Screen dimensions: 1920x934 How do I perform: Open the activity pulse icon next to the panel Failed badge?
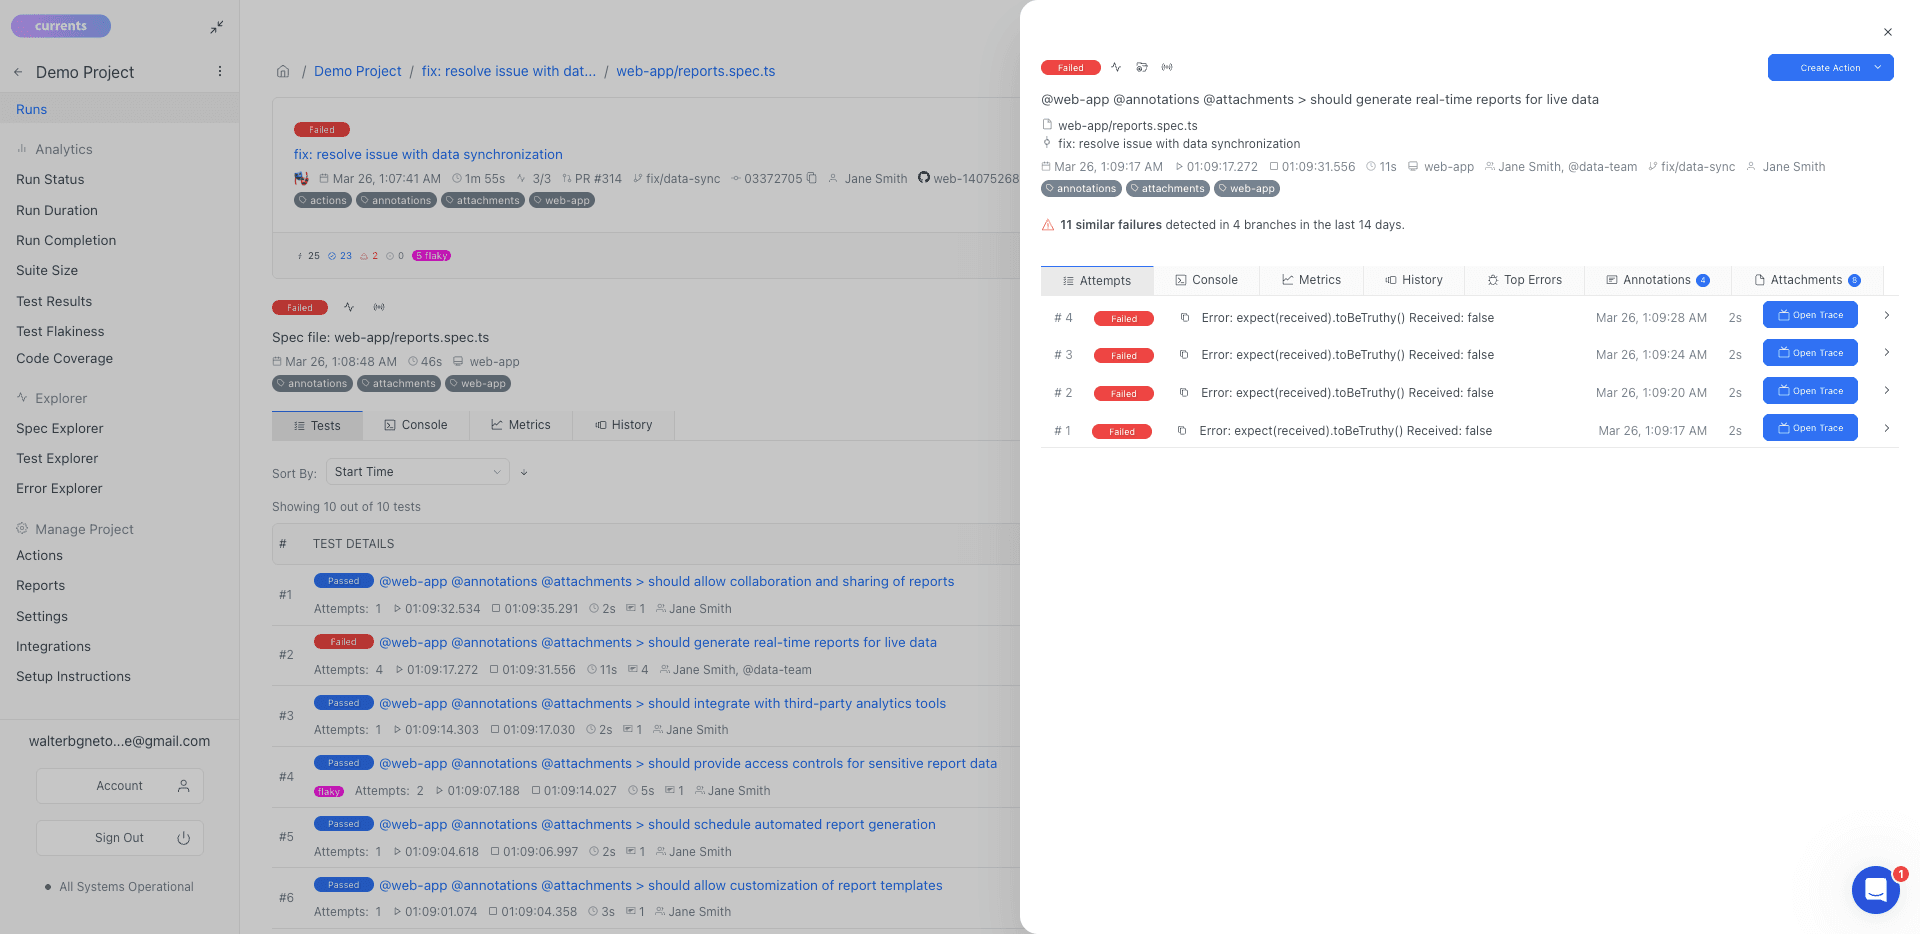click(x=1116, y=67)
